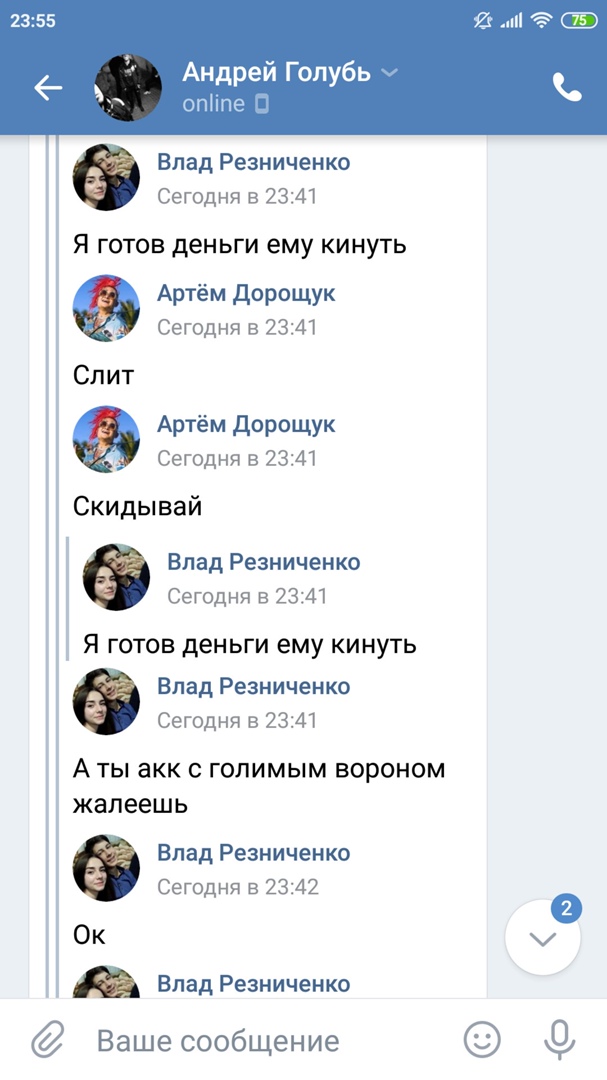The width and height of the screenshot is (607, 1080).
Task: Tap the back arrow in header
Action: coord(48,88)
